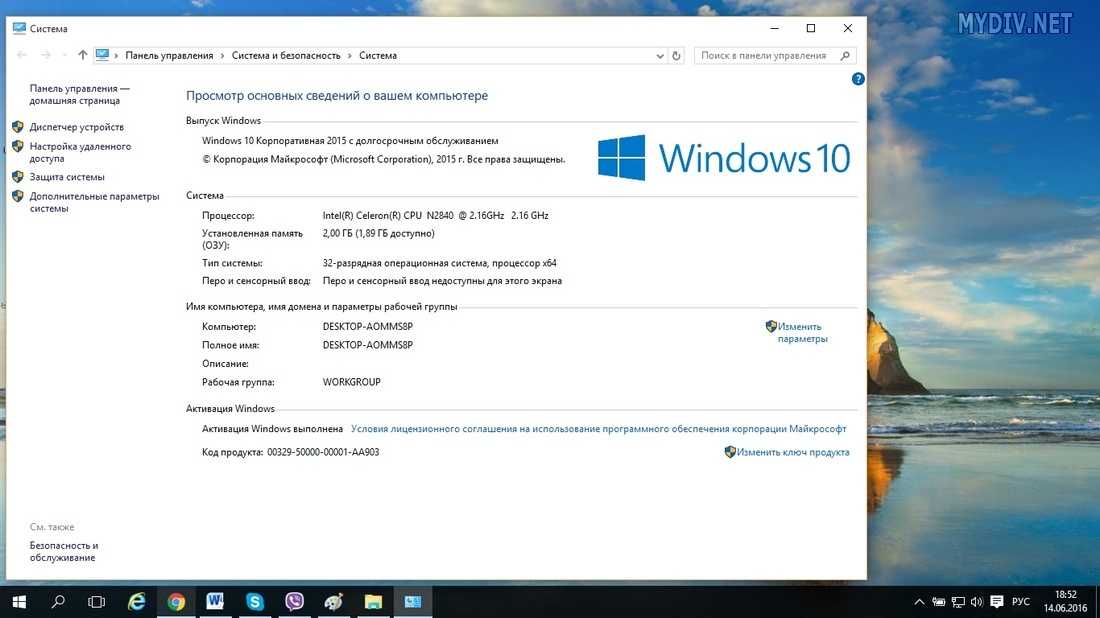1100x618 pixels.
Task: Open Viber from the taskbar
Action: click(x=294, y=601)
